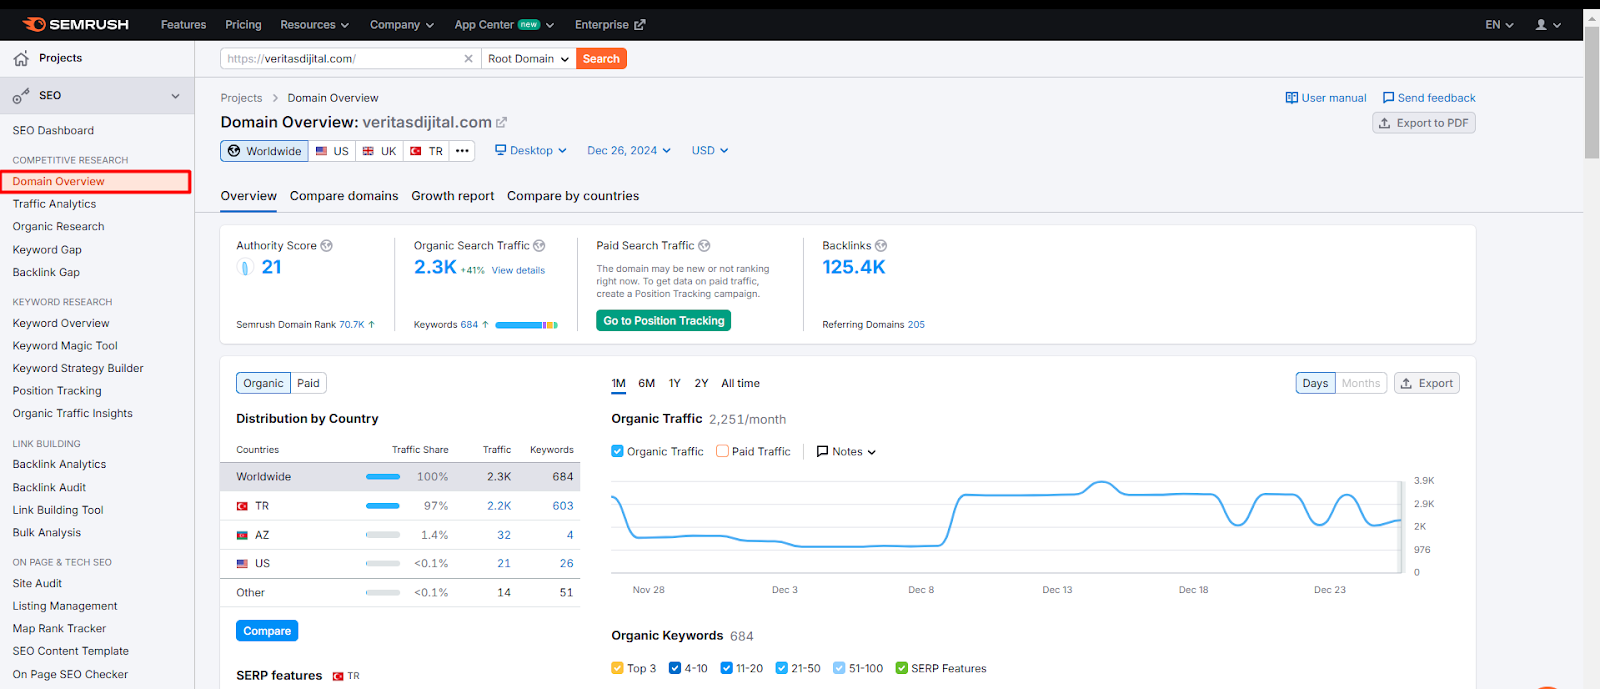Open View details link
The height and width of the screenshot is (689, 1600).
pos(518,271)
